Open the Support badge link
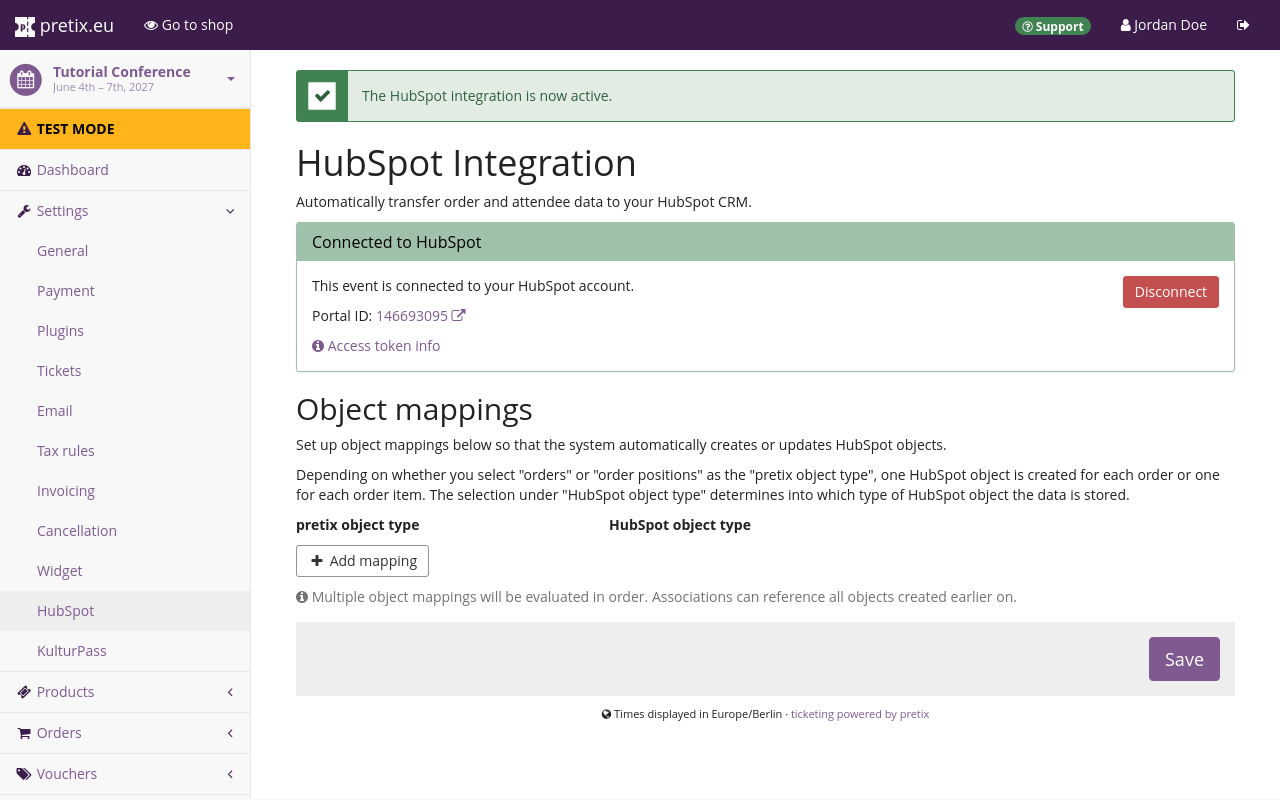 point(1052,26)
